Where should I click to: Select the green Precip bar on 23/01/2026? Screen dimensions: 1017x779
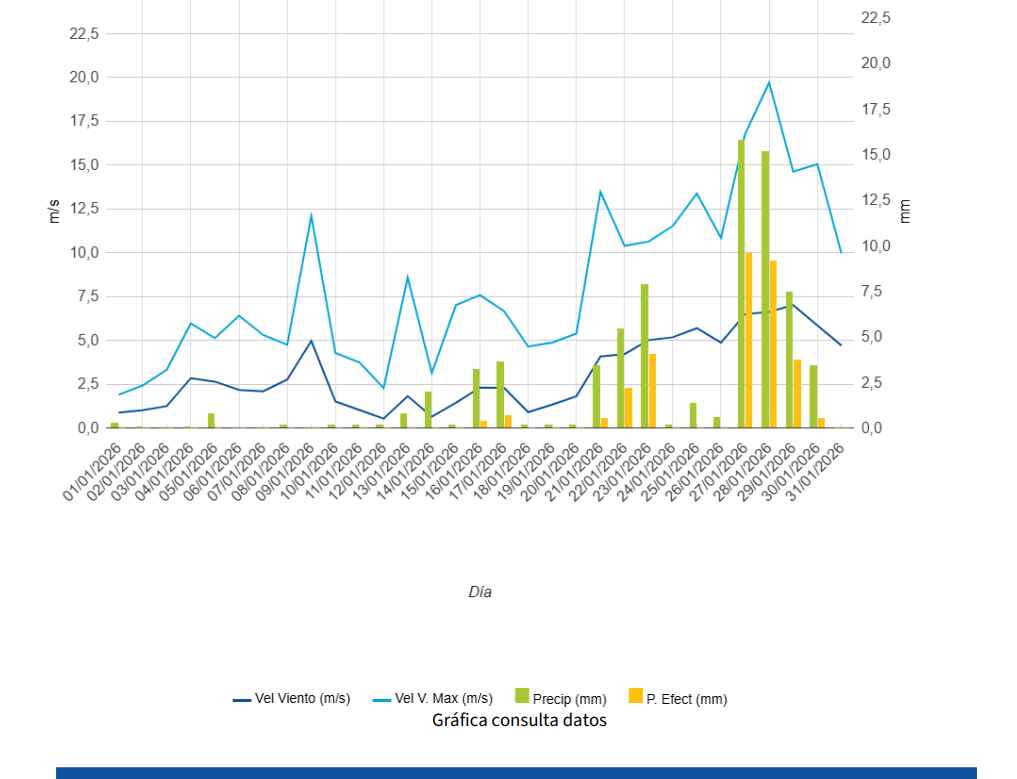tap(645, 356)
